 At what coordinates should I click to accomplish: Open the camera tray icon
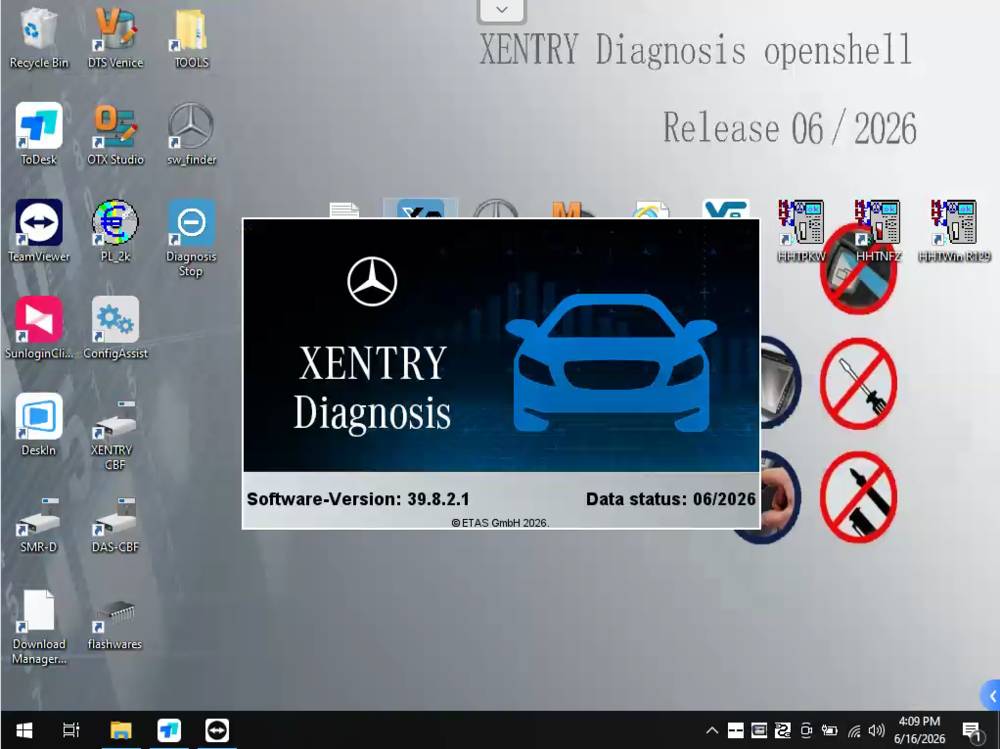806,730
